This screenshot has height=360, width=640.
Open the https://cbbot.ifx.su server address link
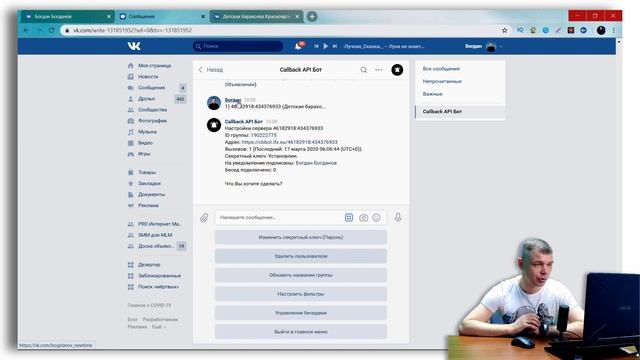click(x=290, y=142)
